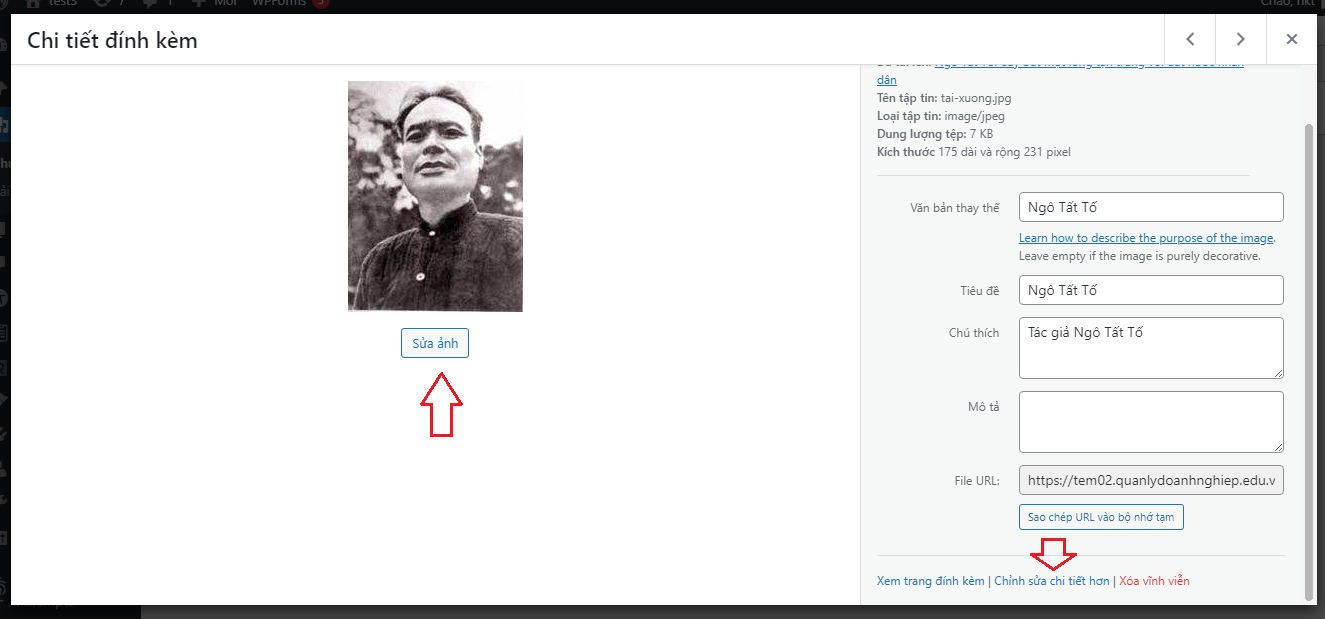Open 'Learn how to describe the purpose' link
The height and width of the screenshot is (619, 1325).
[1146, 238]
